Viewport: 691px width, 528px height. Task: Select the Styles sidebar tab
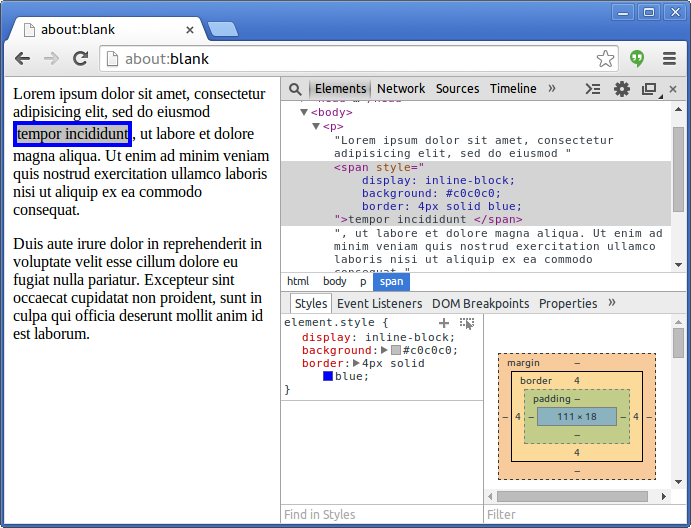311,304
